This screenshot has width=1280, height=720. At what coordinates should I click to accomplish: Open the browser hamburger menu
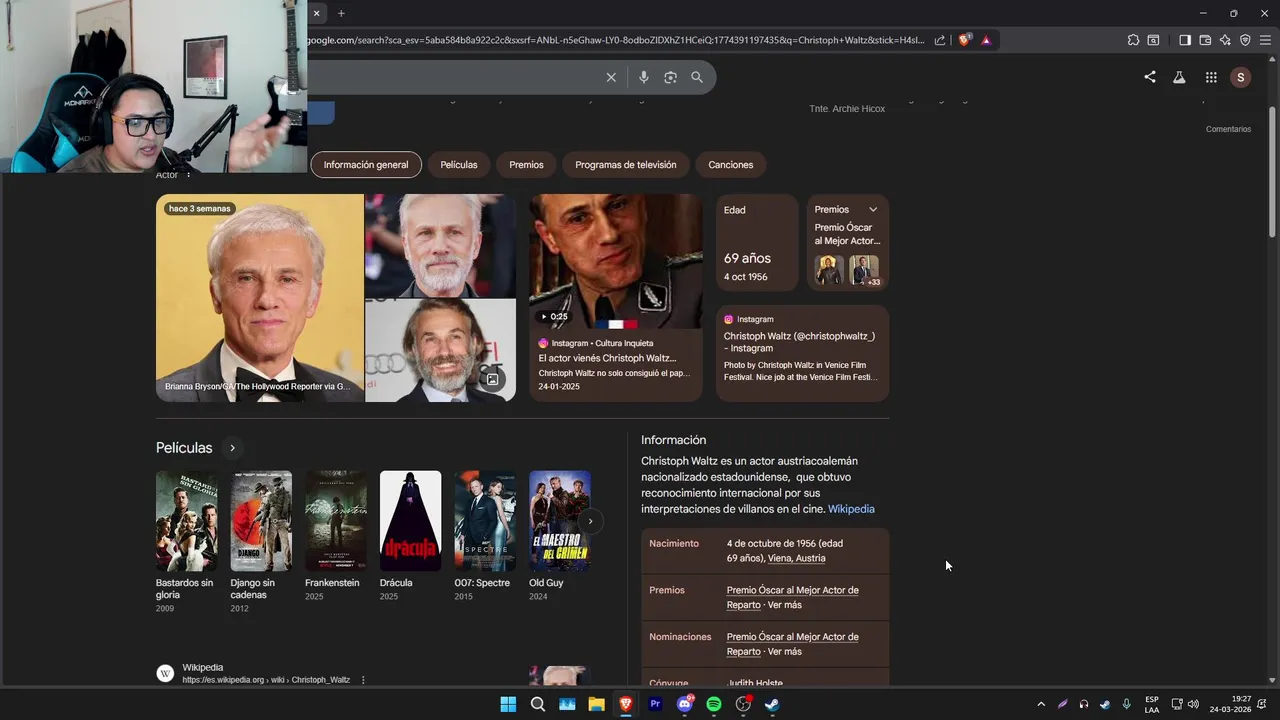[x=1265, y=40]
